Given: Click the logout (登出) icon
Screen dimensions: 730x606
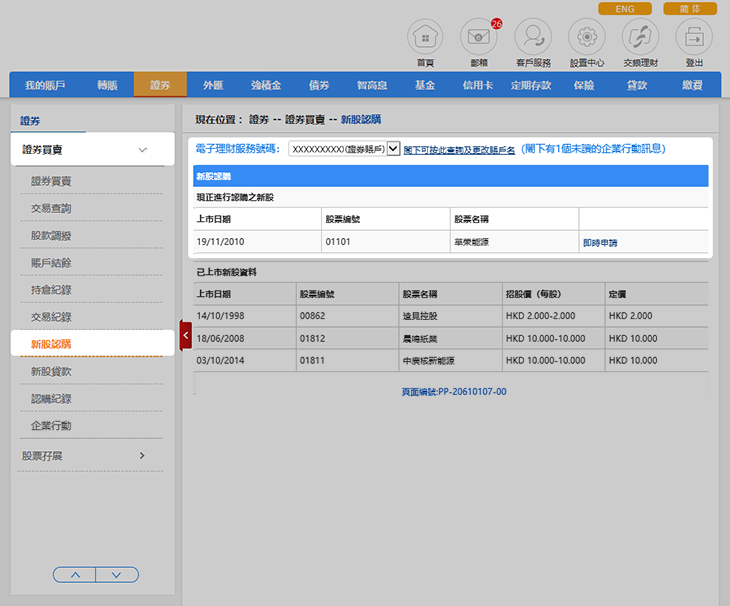Looking at the screenshot, I should (x=694, y=38).
